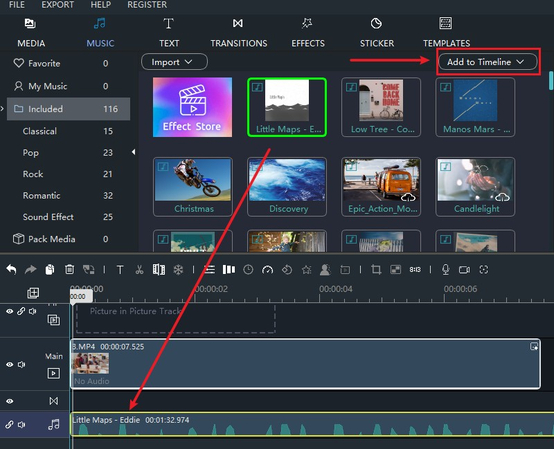The width and height of the screenshot is (554, 449).
Task: Open the HELP menu
Action: tap(101, 5)
